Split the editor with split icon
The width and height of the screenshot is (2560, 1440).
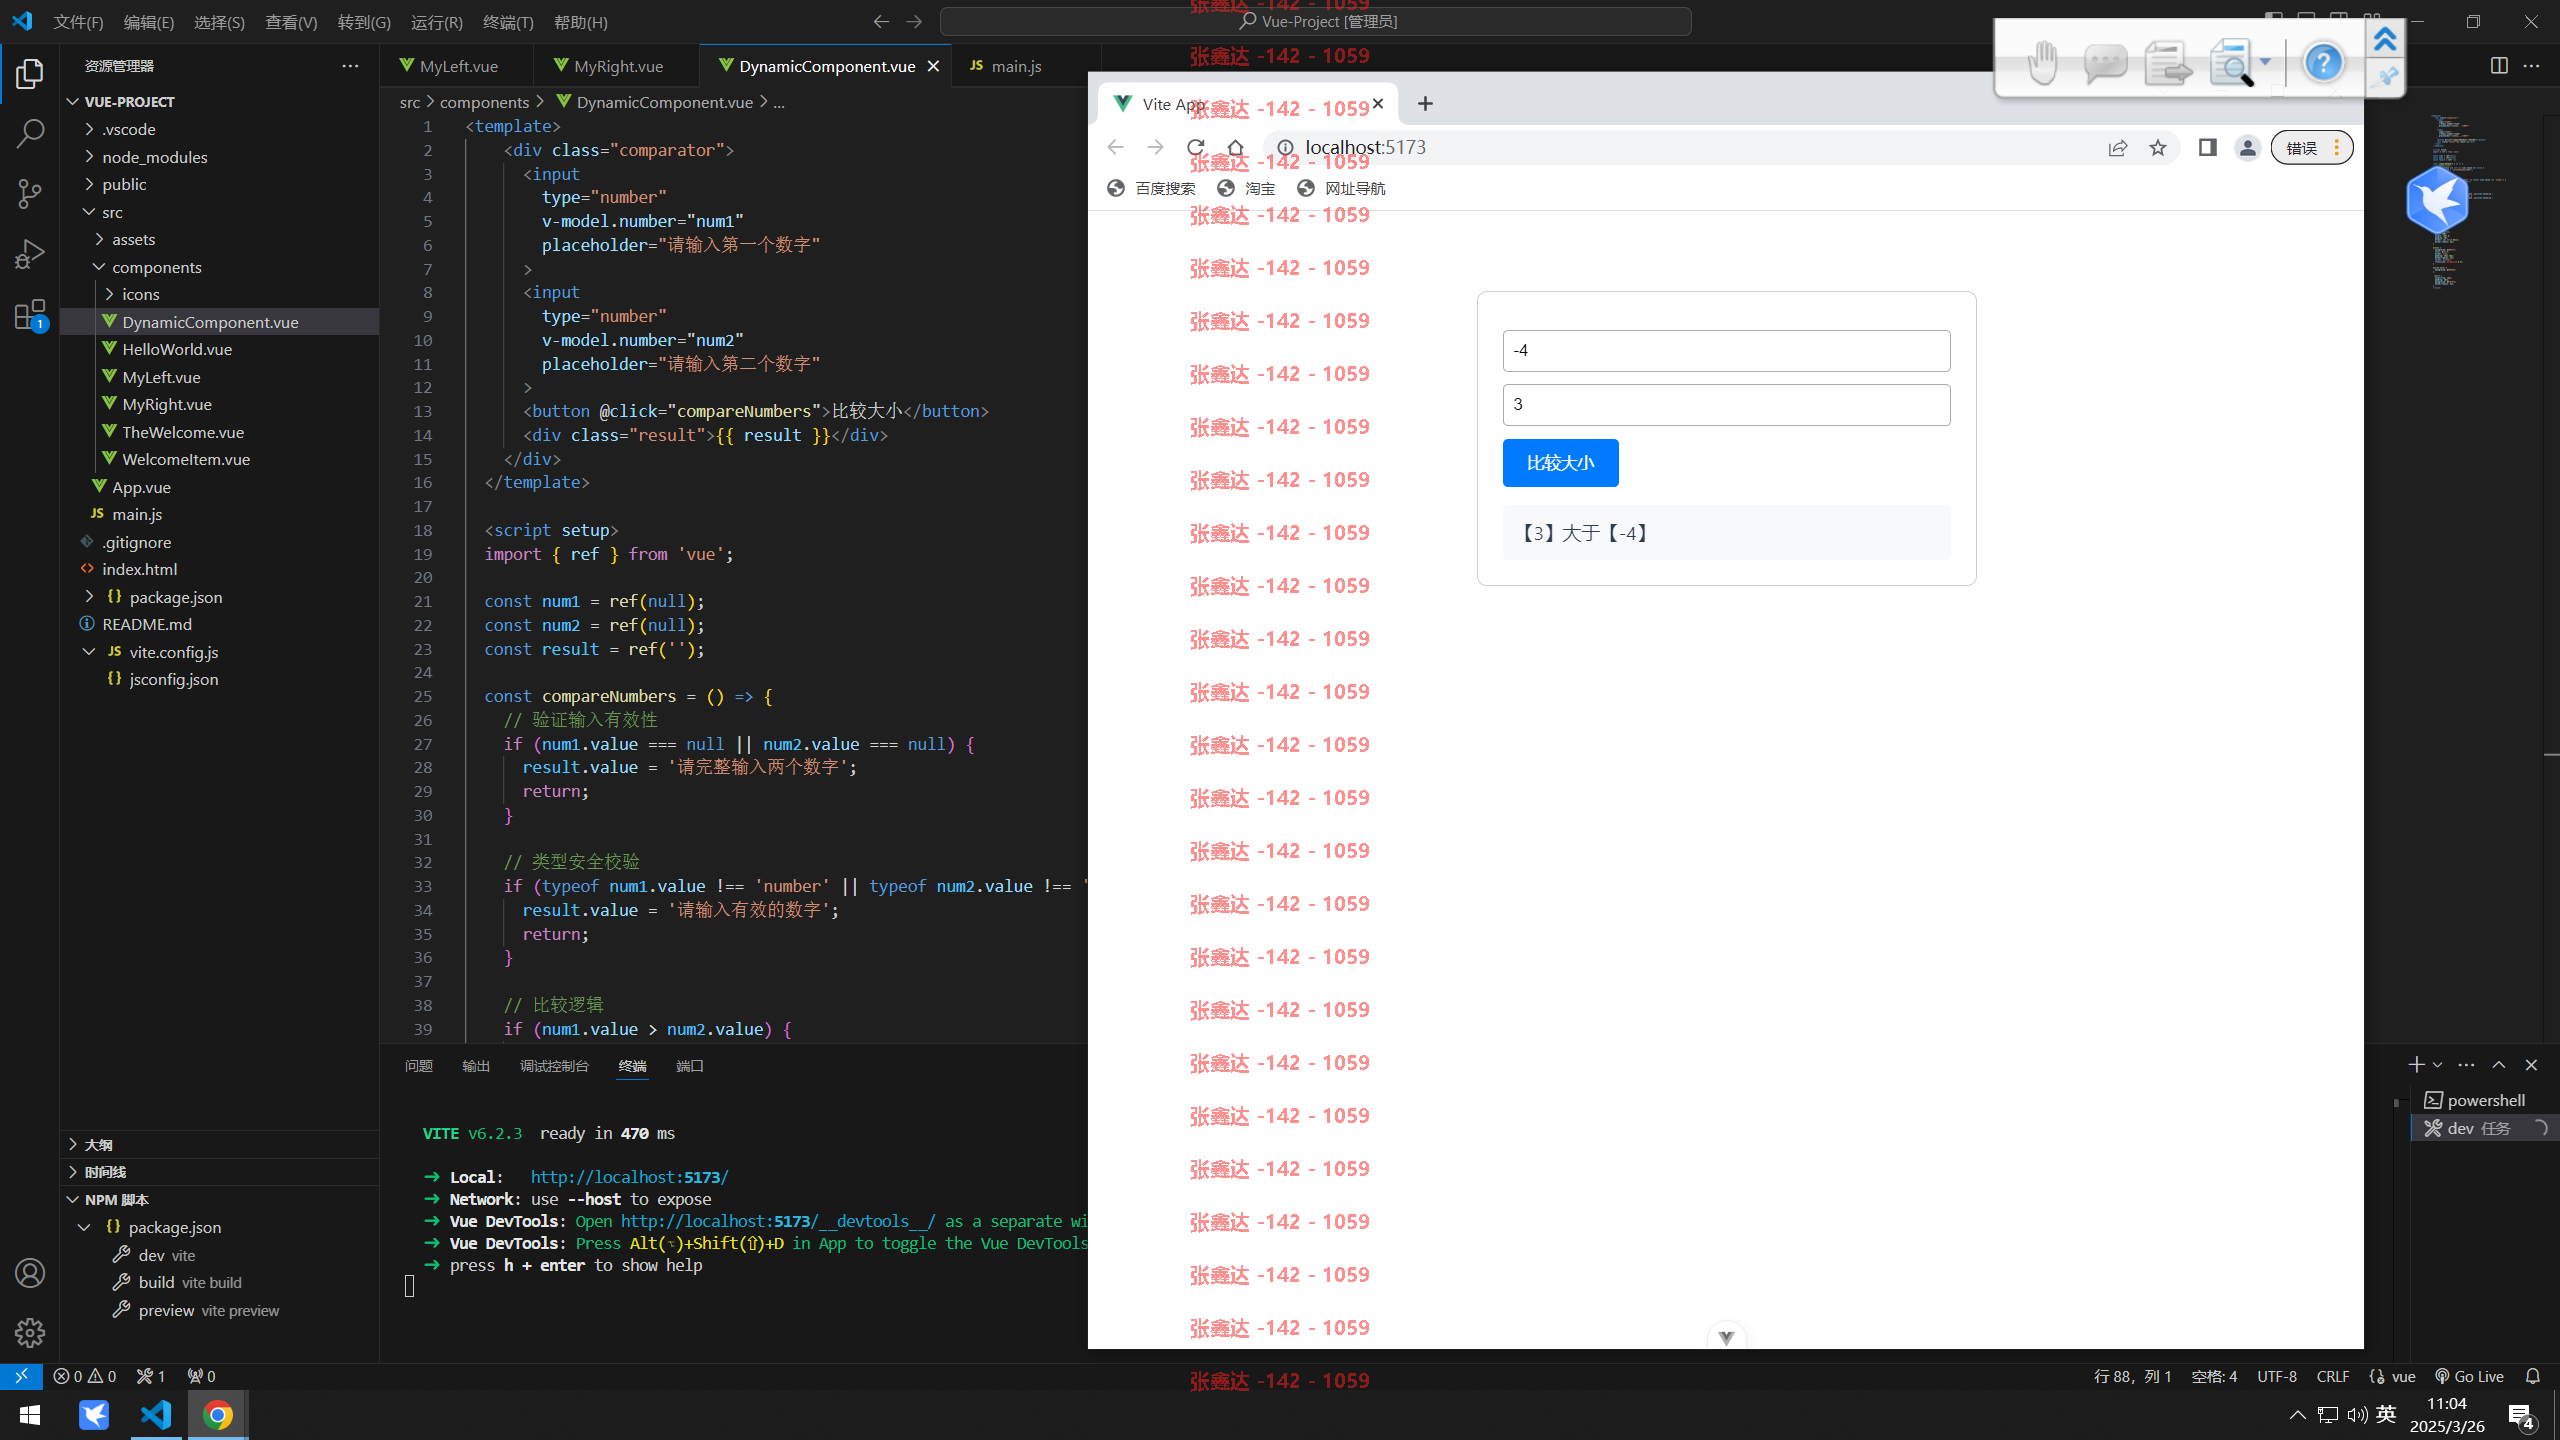tap(2498, 66)
